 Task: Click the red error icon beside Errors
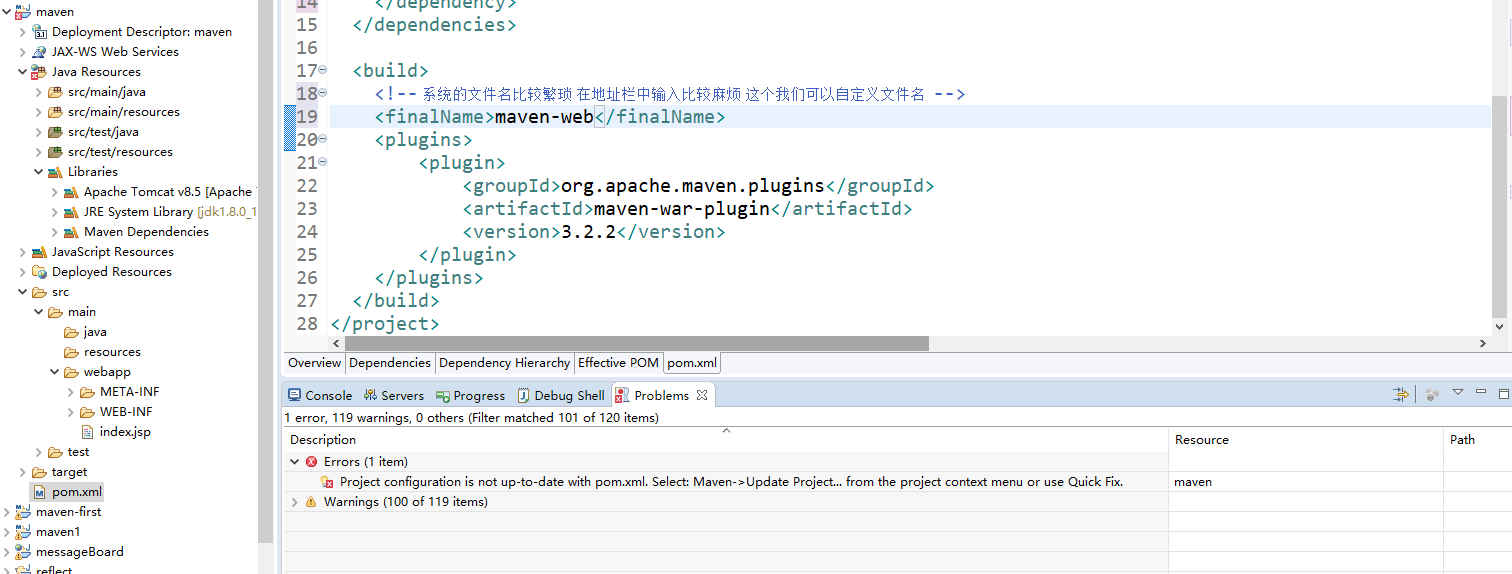[x=311, y=462]
